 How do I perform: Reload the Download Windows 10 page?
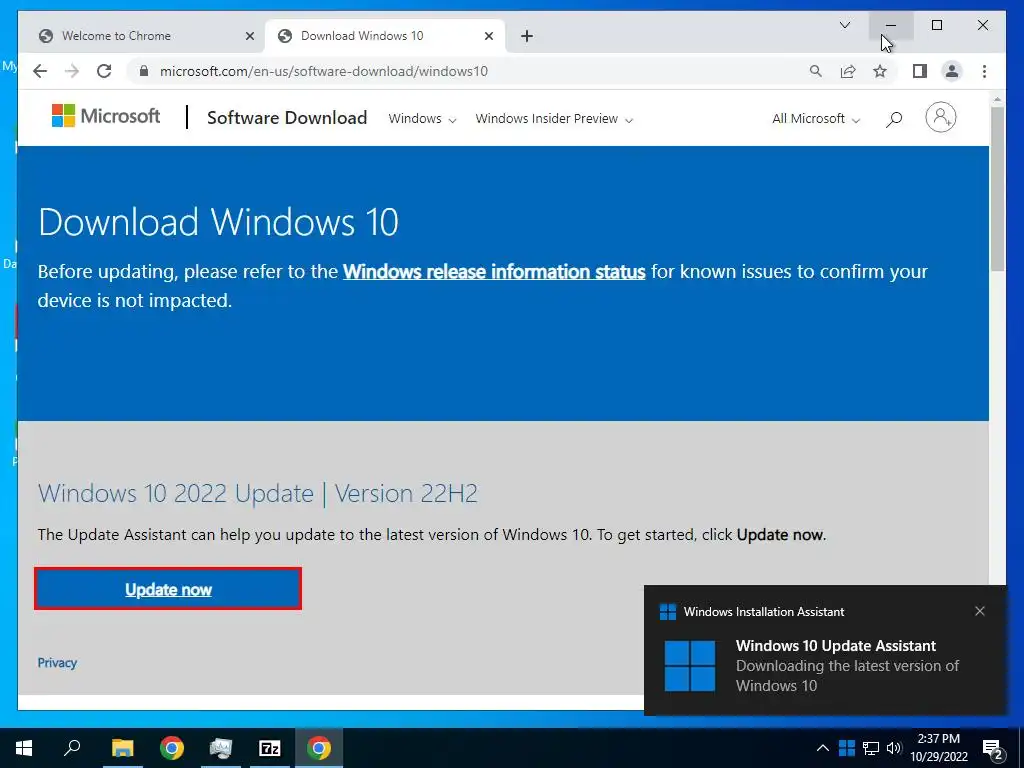coord(104,71)
